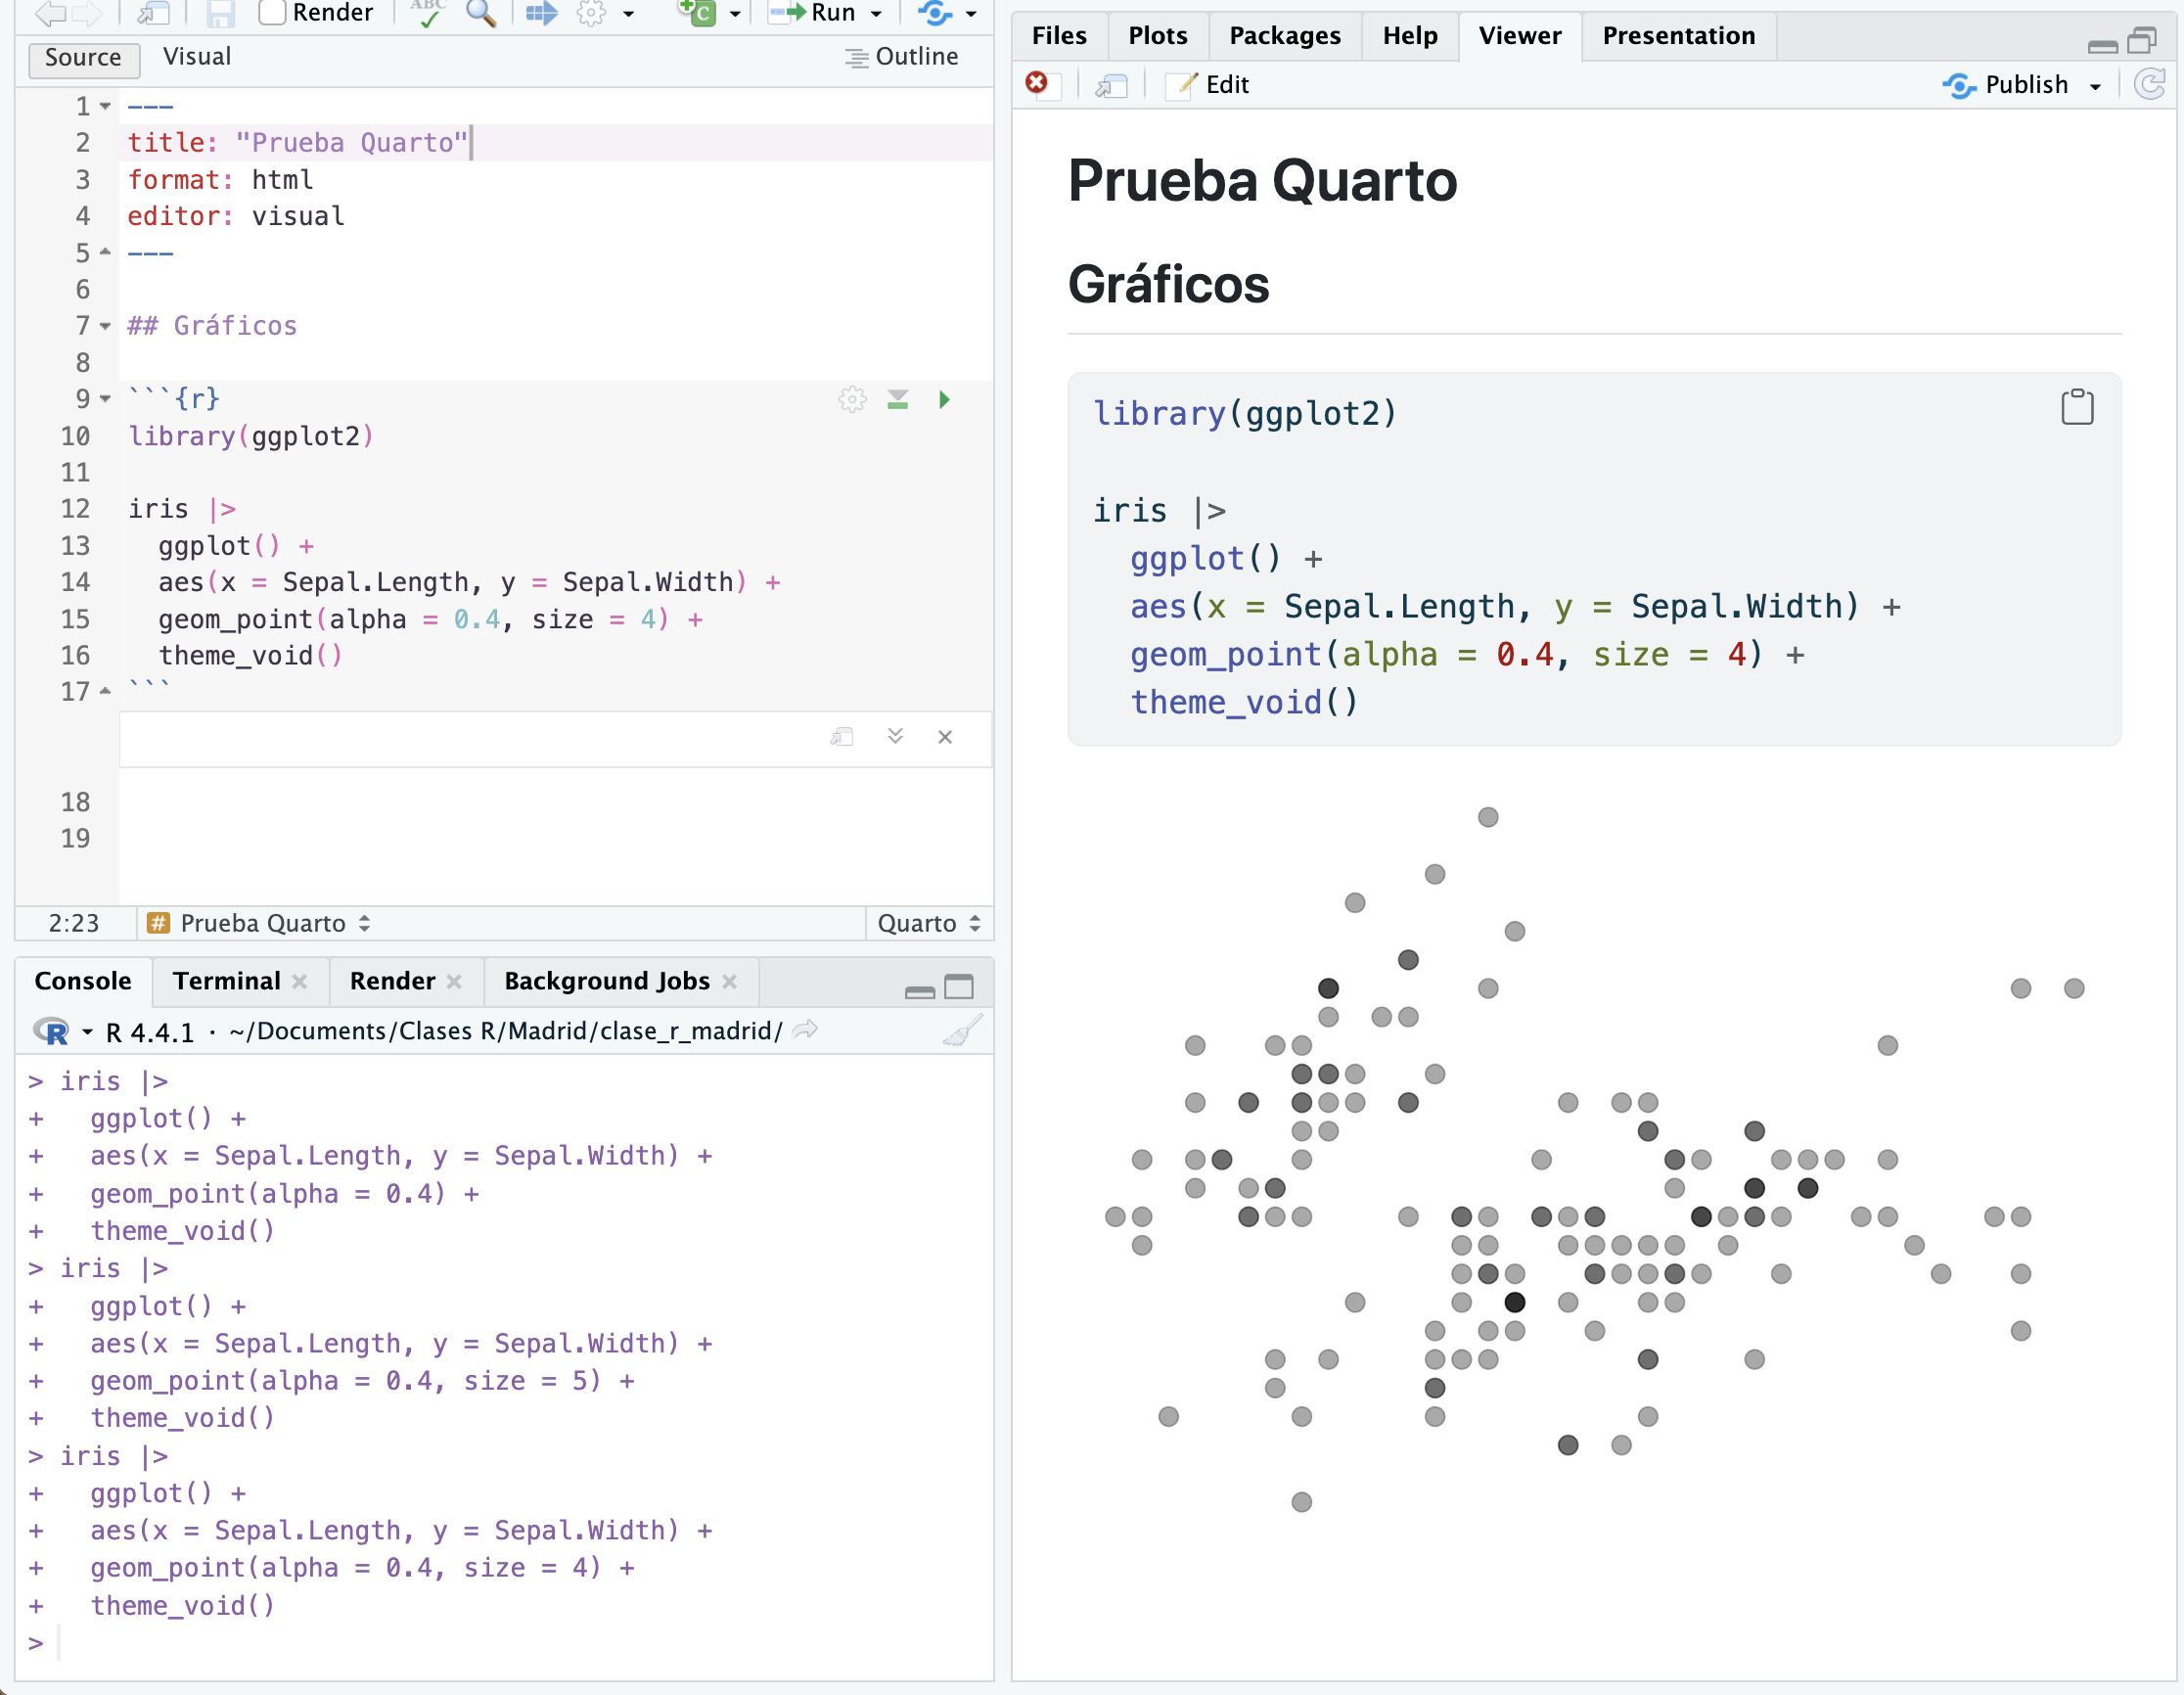This screenshot has height=1695, width=2184.
Task: Run all chunks above icon
Action: click(898, 400)
